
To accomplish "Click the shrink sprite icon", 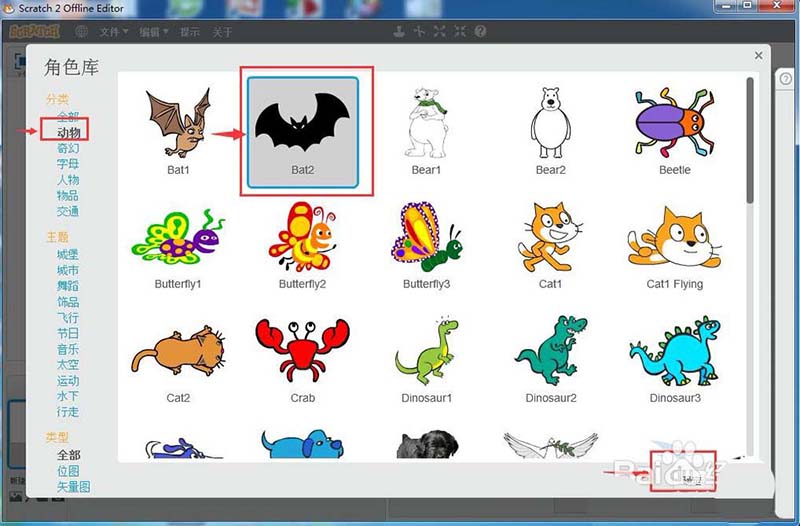I will [460, 32].
